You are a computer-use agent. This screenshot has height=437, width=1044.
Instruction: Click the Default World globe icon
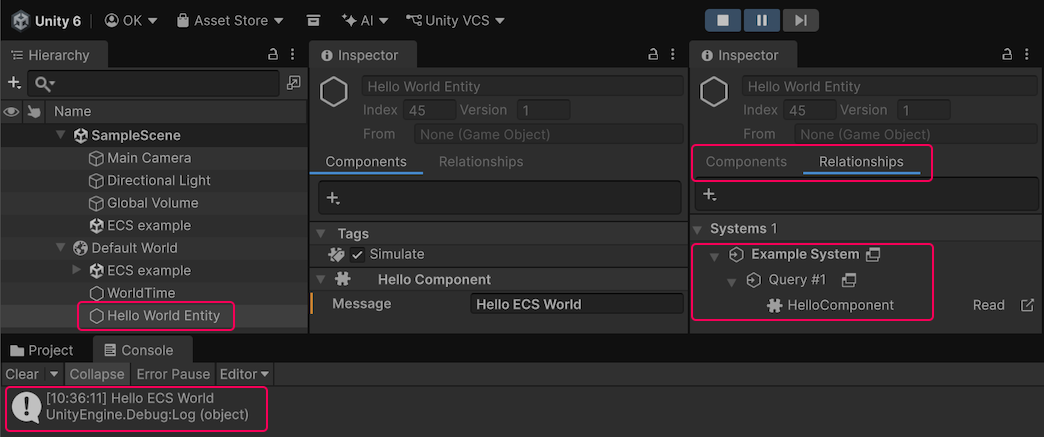pyautogui.click(x=81, y=248)
